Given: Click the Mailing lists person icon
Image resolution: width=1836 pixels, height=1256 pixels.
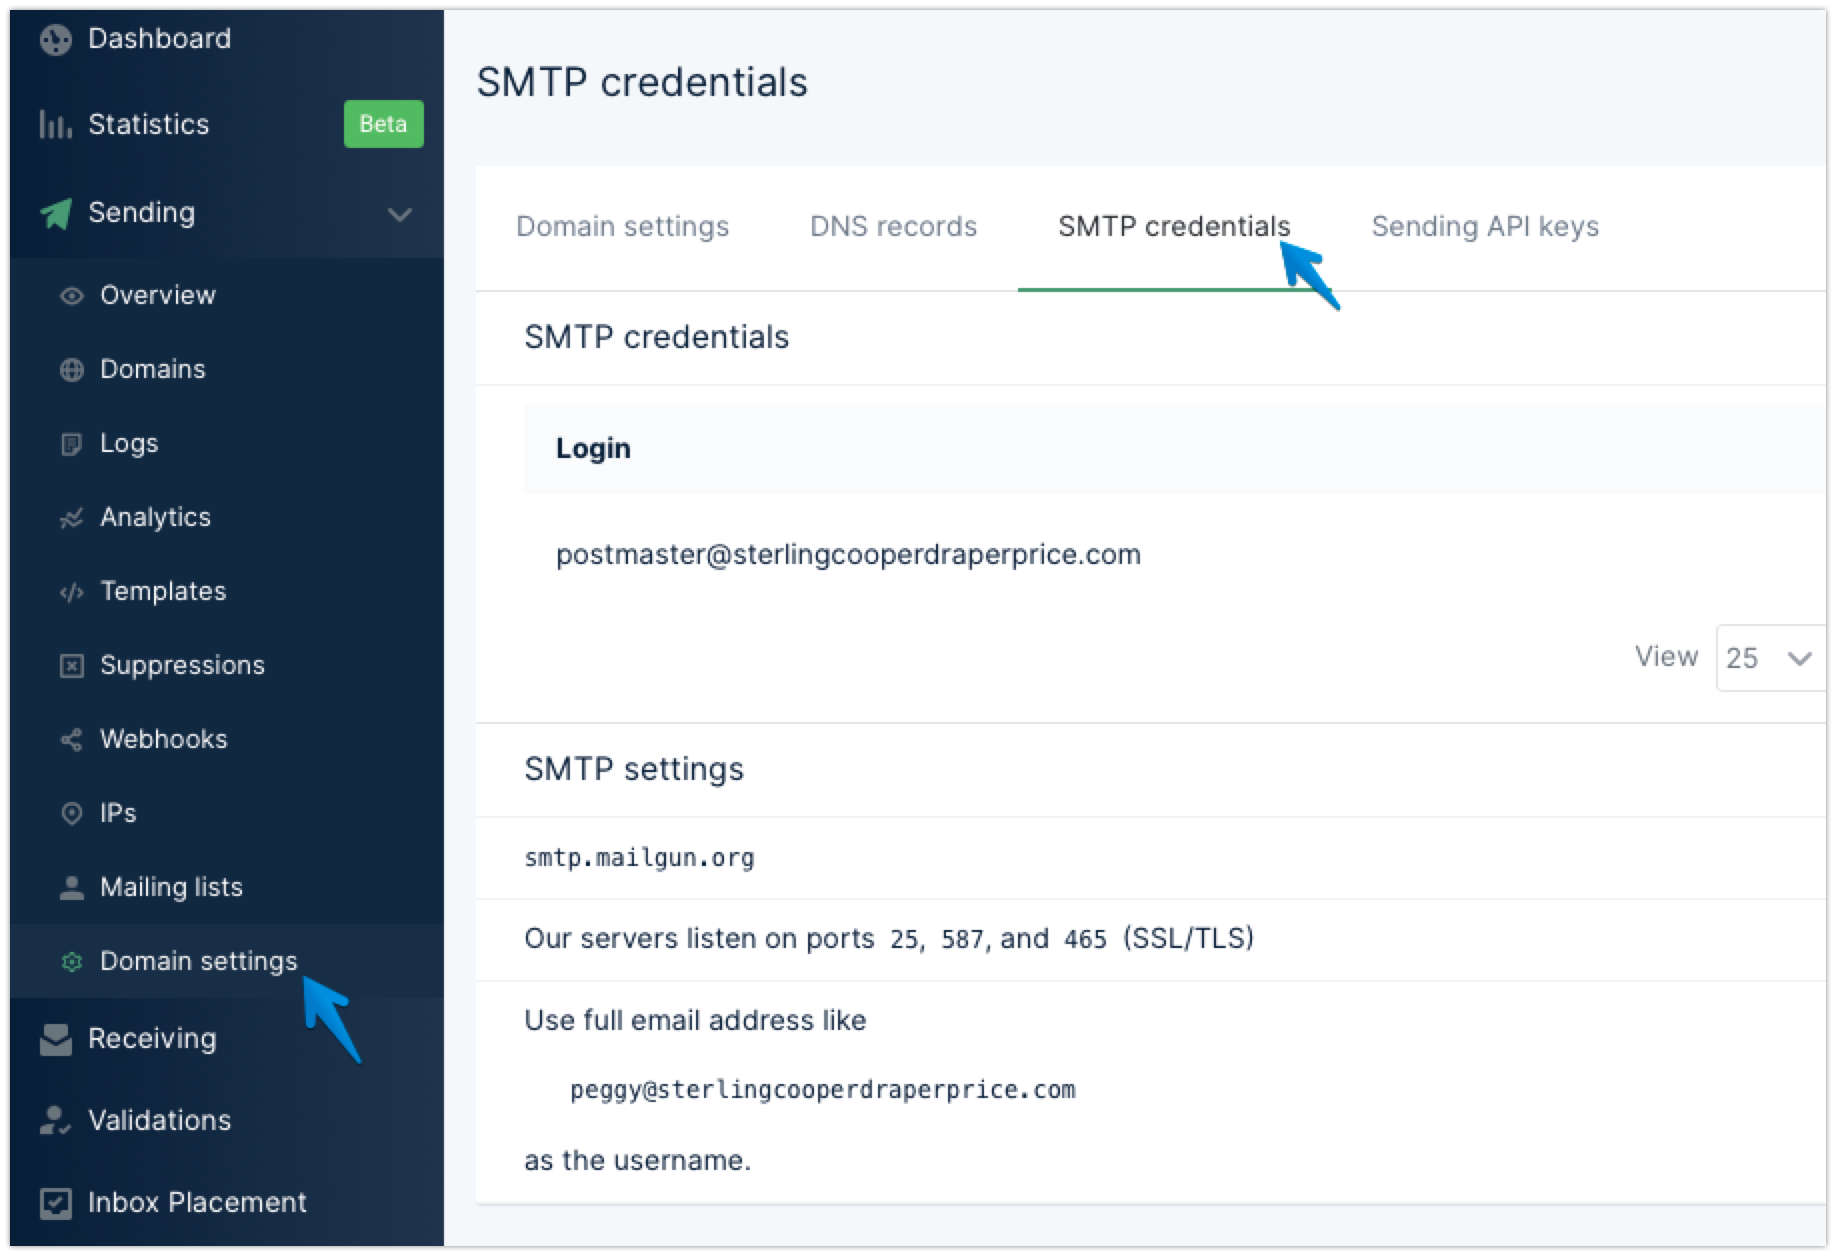Looking at the screenshot, I should (72, 888).
